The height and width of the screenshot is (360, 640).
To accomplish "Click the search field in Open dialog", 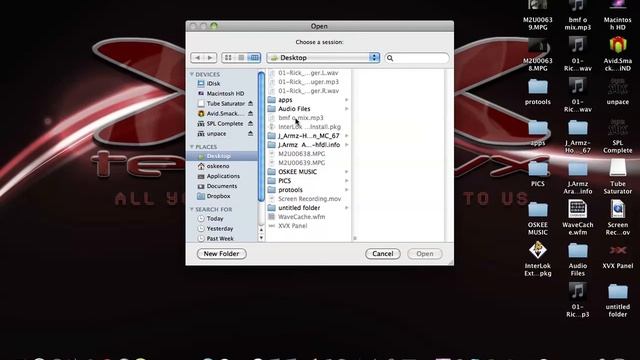I will (x=417, y=58).
